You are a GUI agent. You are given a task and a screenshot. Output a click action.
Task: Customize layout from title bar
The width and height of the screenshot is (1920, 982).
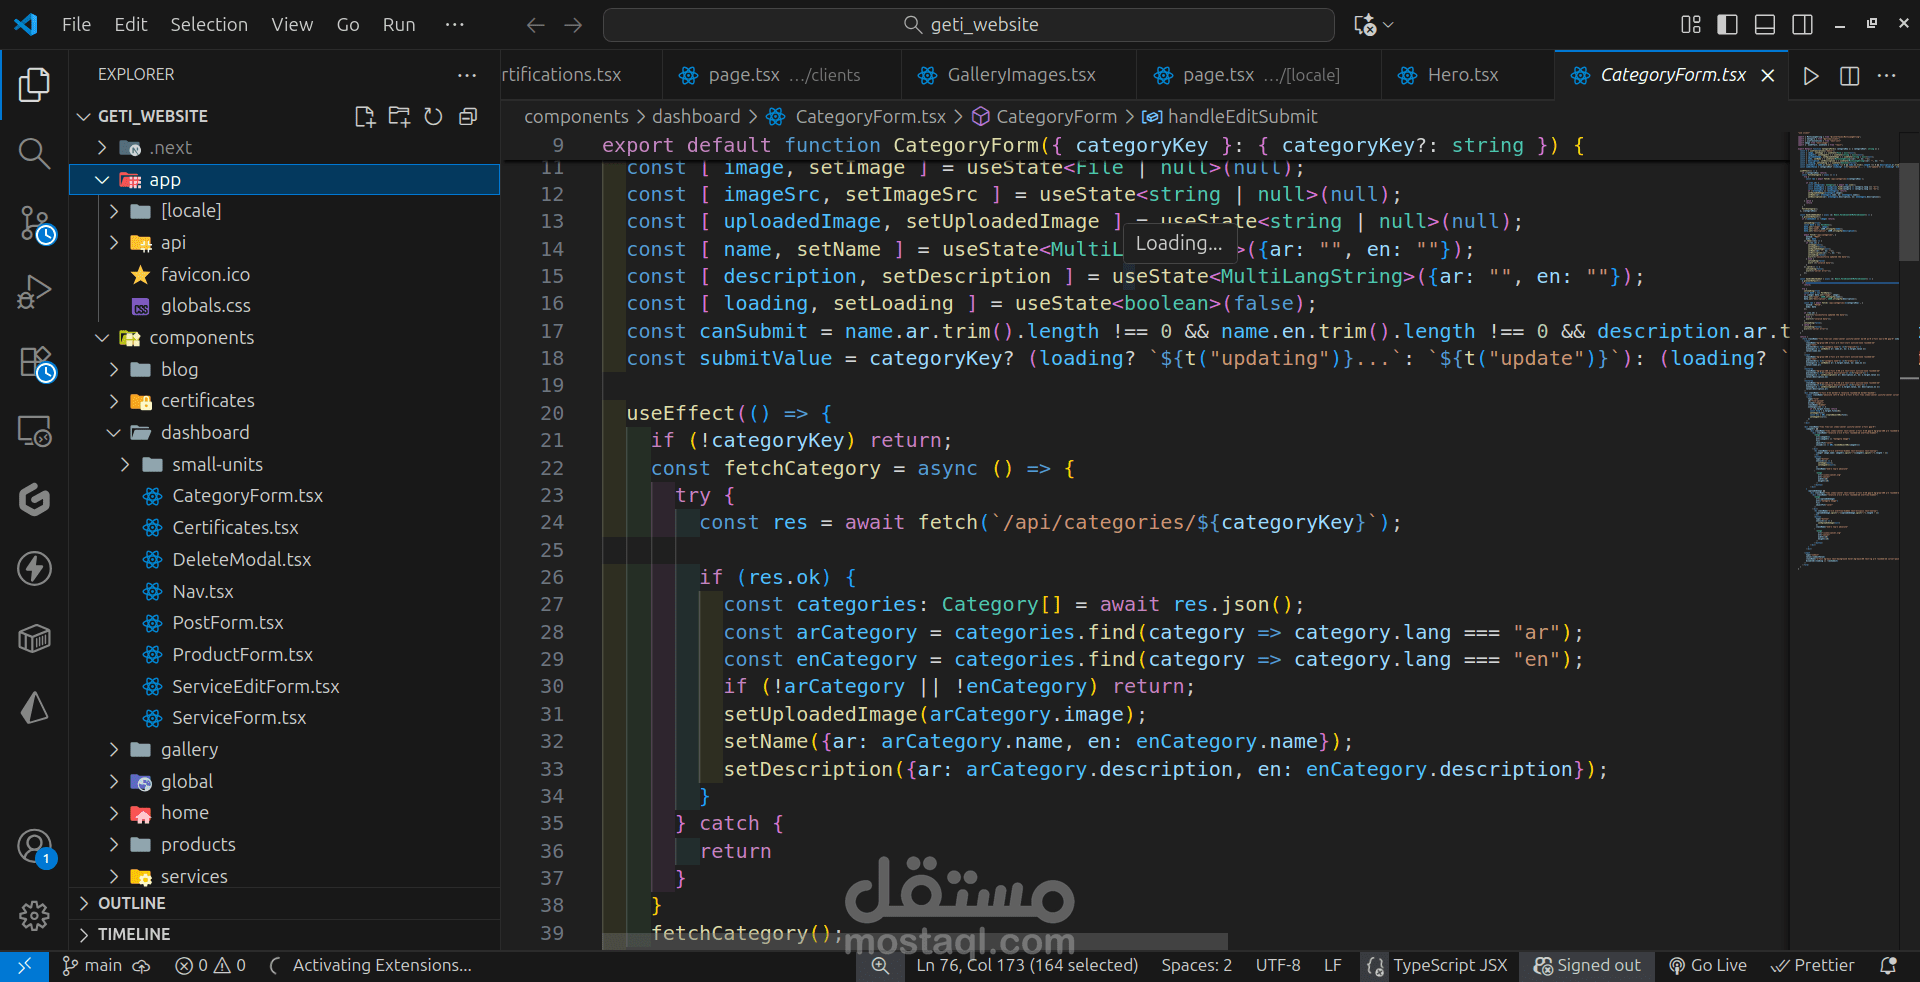pyautogui.click(x=1691, y=25)
